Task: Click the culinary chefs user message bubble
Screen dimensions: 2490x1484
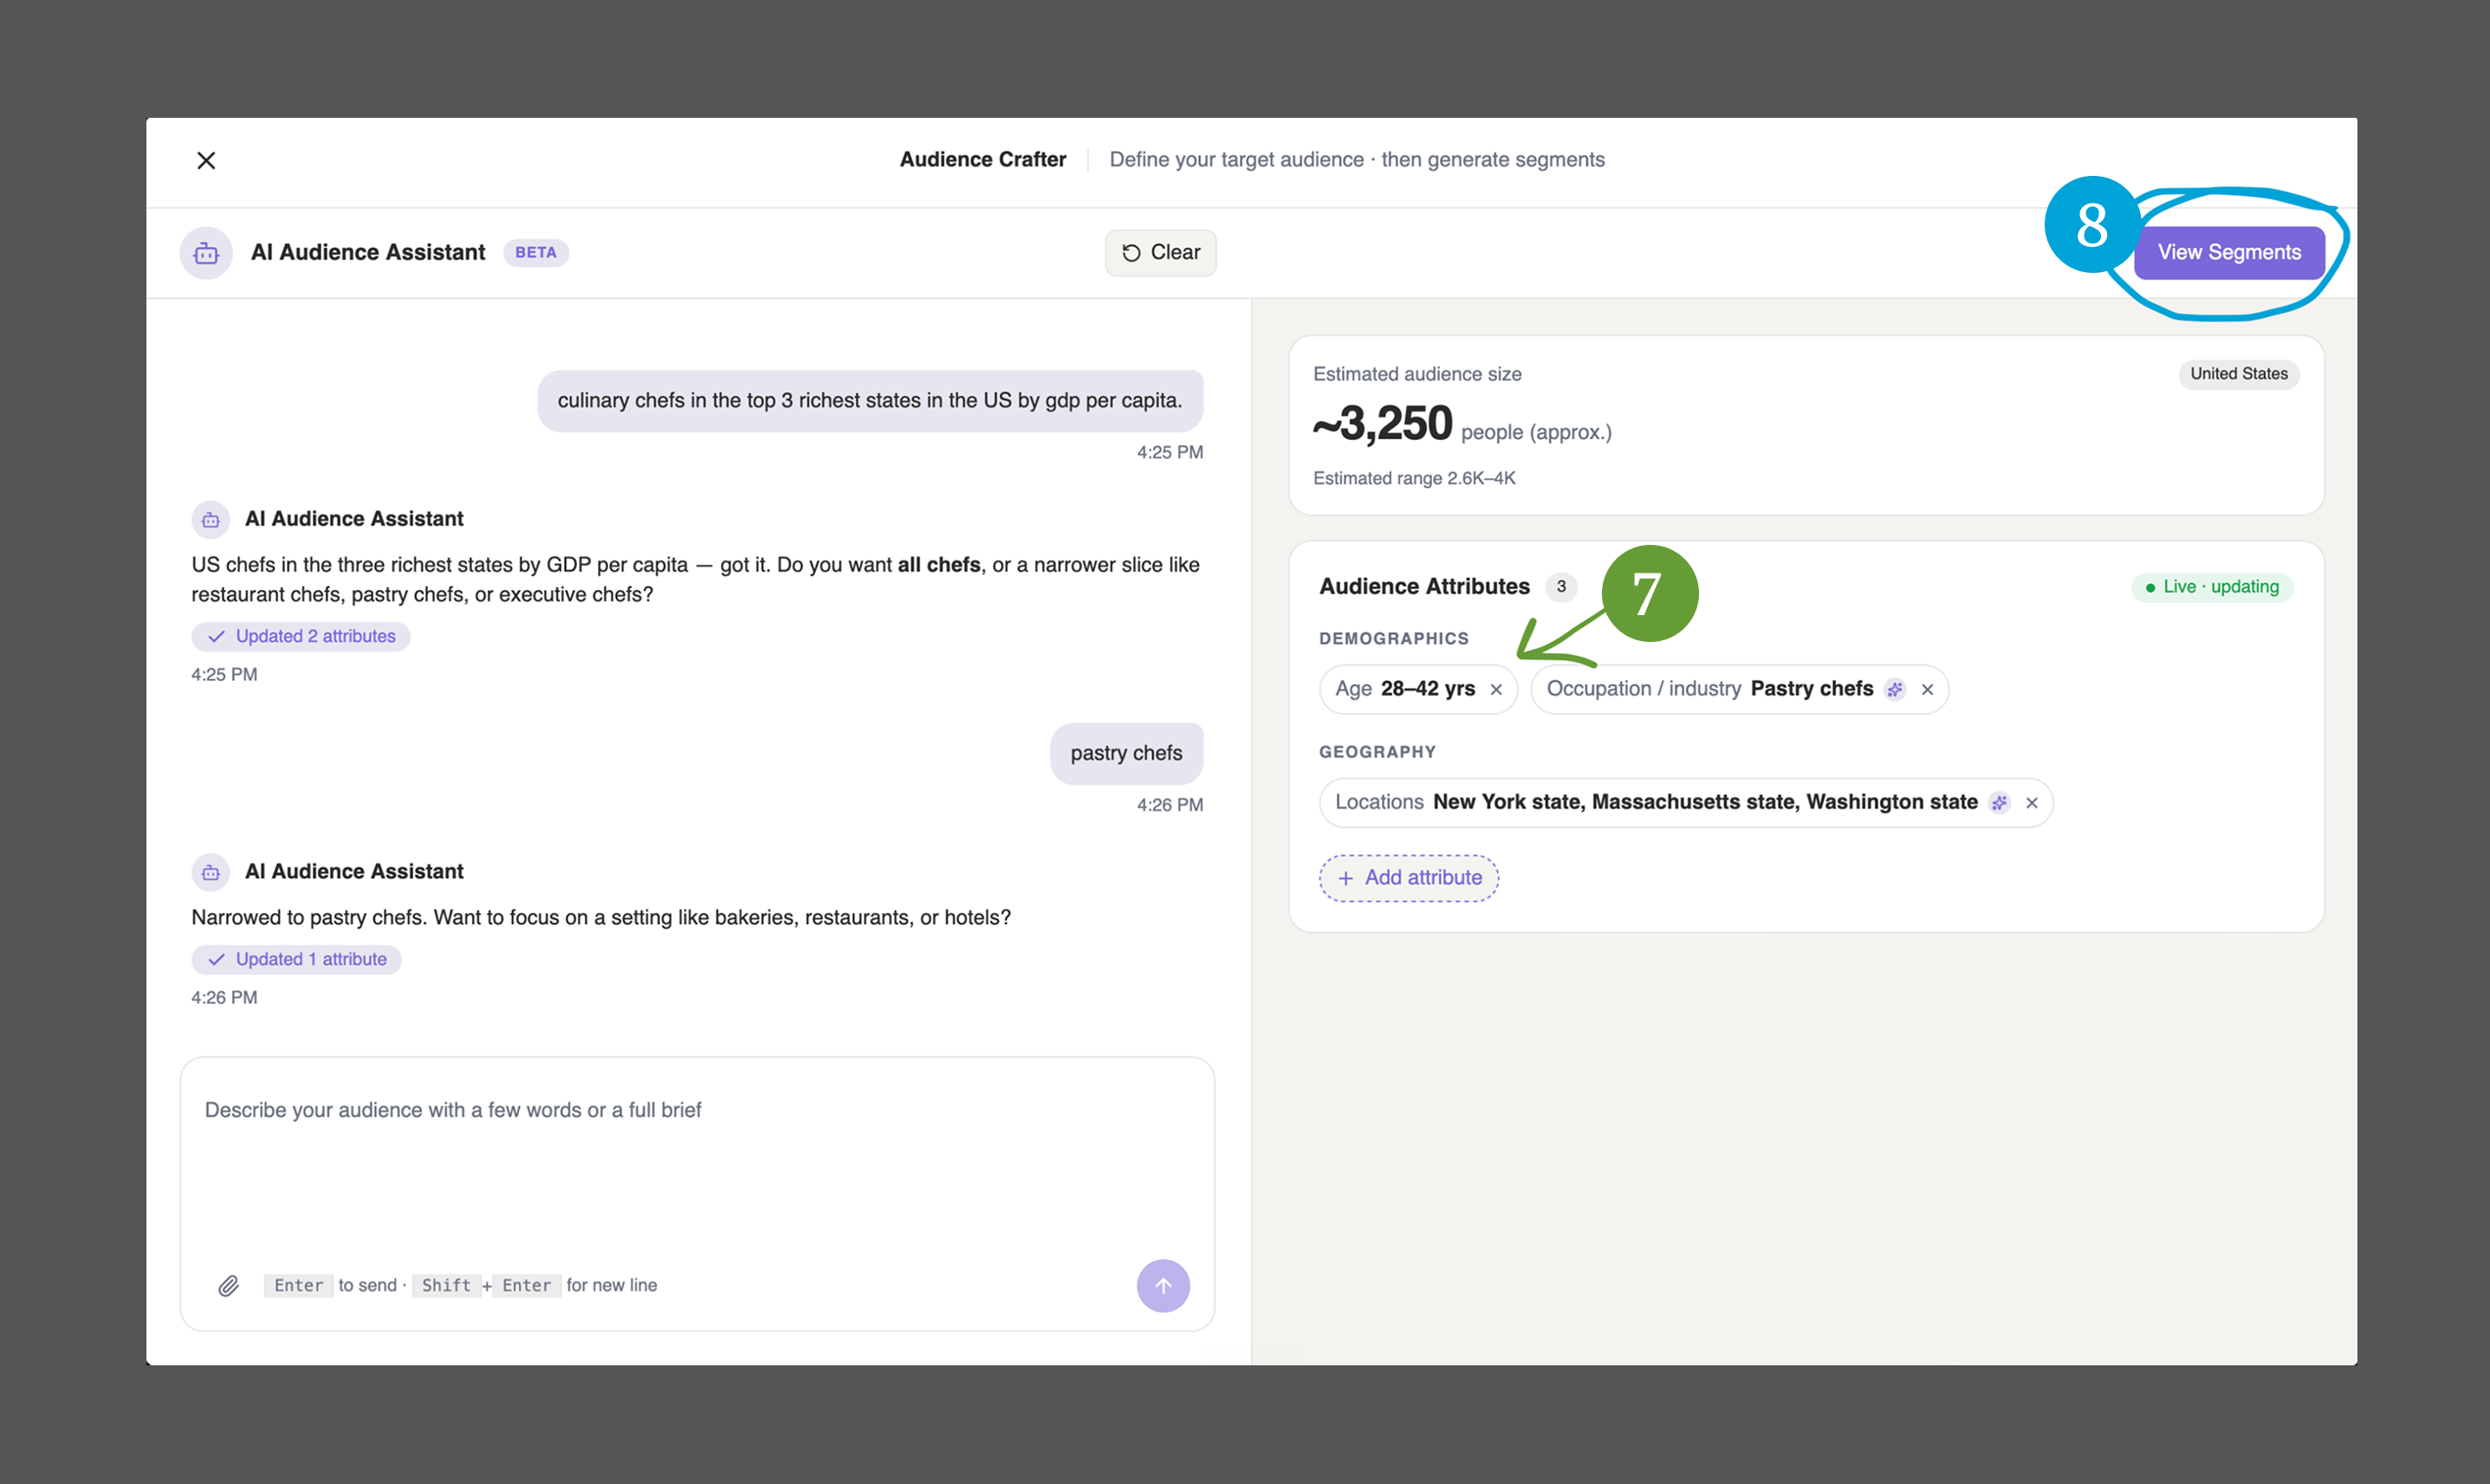Action: (x=870, y=401)
